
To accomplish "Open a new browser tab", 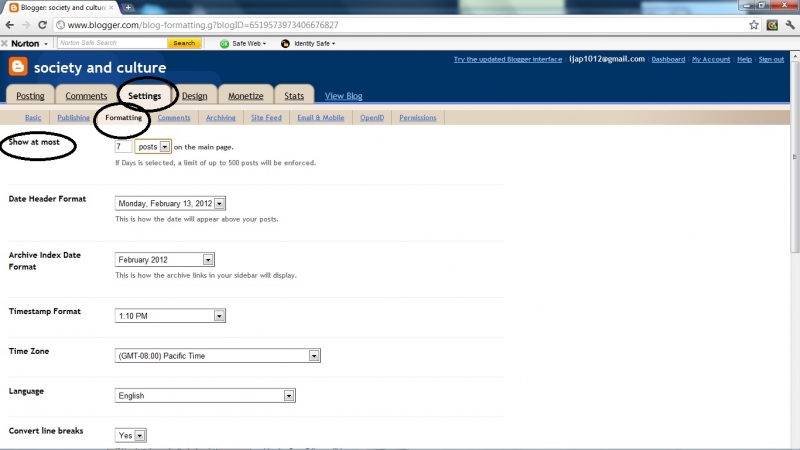I will tap(128, 7).
